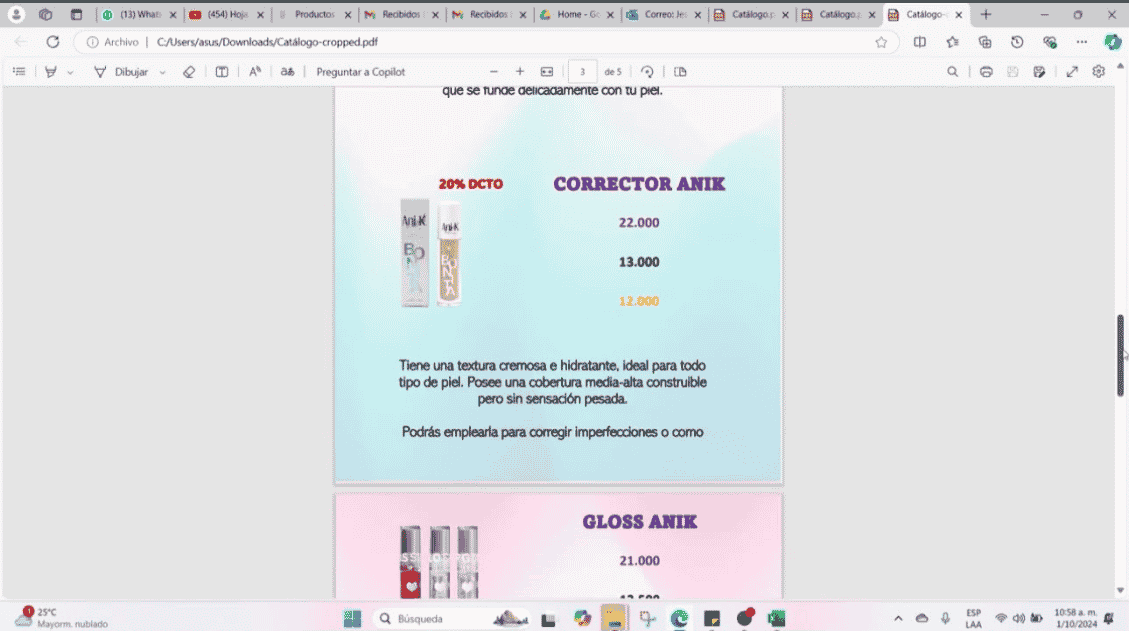This screenshot has height=631, width=1129.
Task: Click the taskbar Búsqueda search box
Action: point(452,619)
